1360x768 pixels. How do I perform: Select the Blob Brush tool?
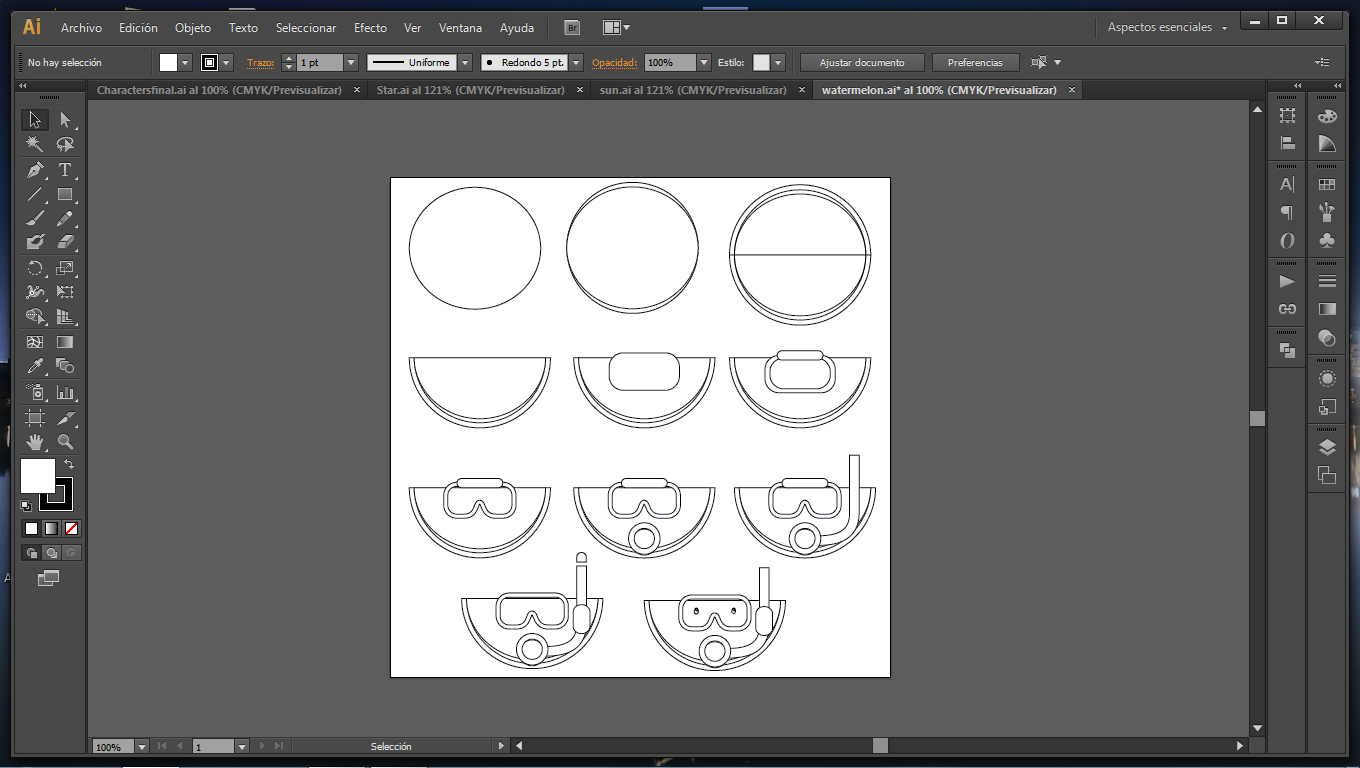pos(35,242)
